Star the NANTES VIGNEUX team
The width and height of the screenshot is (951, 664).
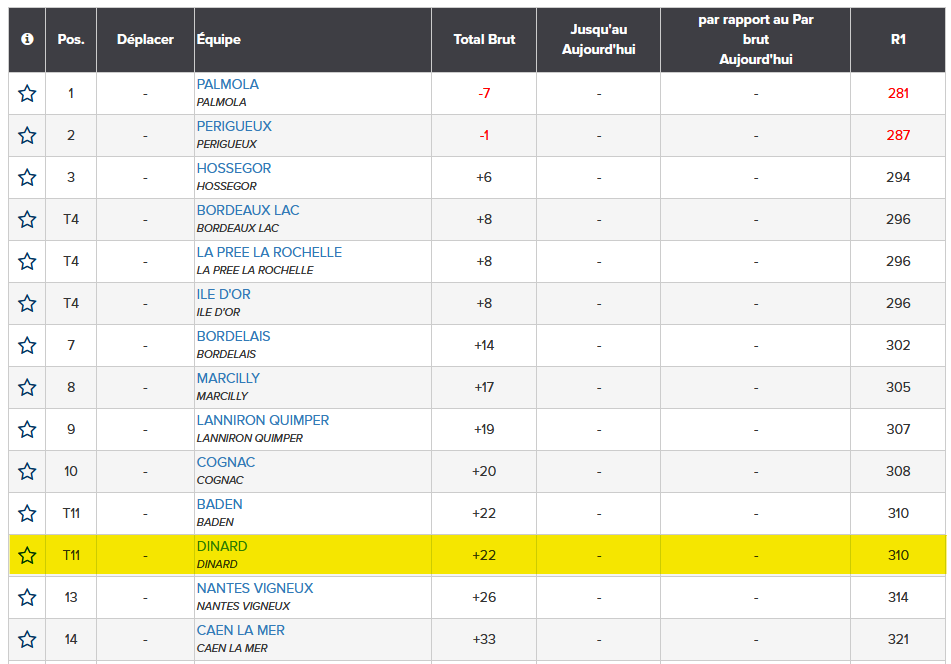pos(27,597)
